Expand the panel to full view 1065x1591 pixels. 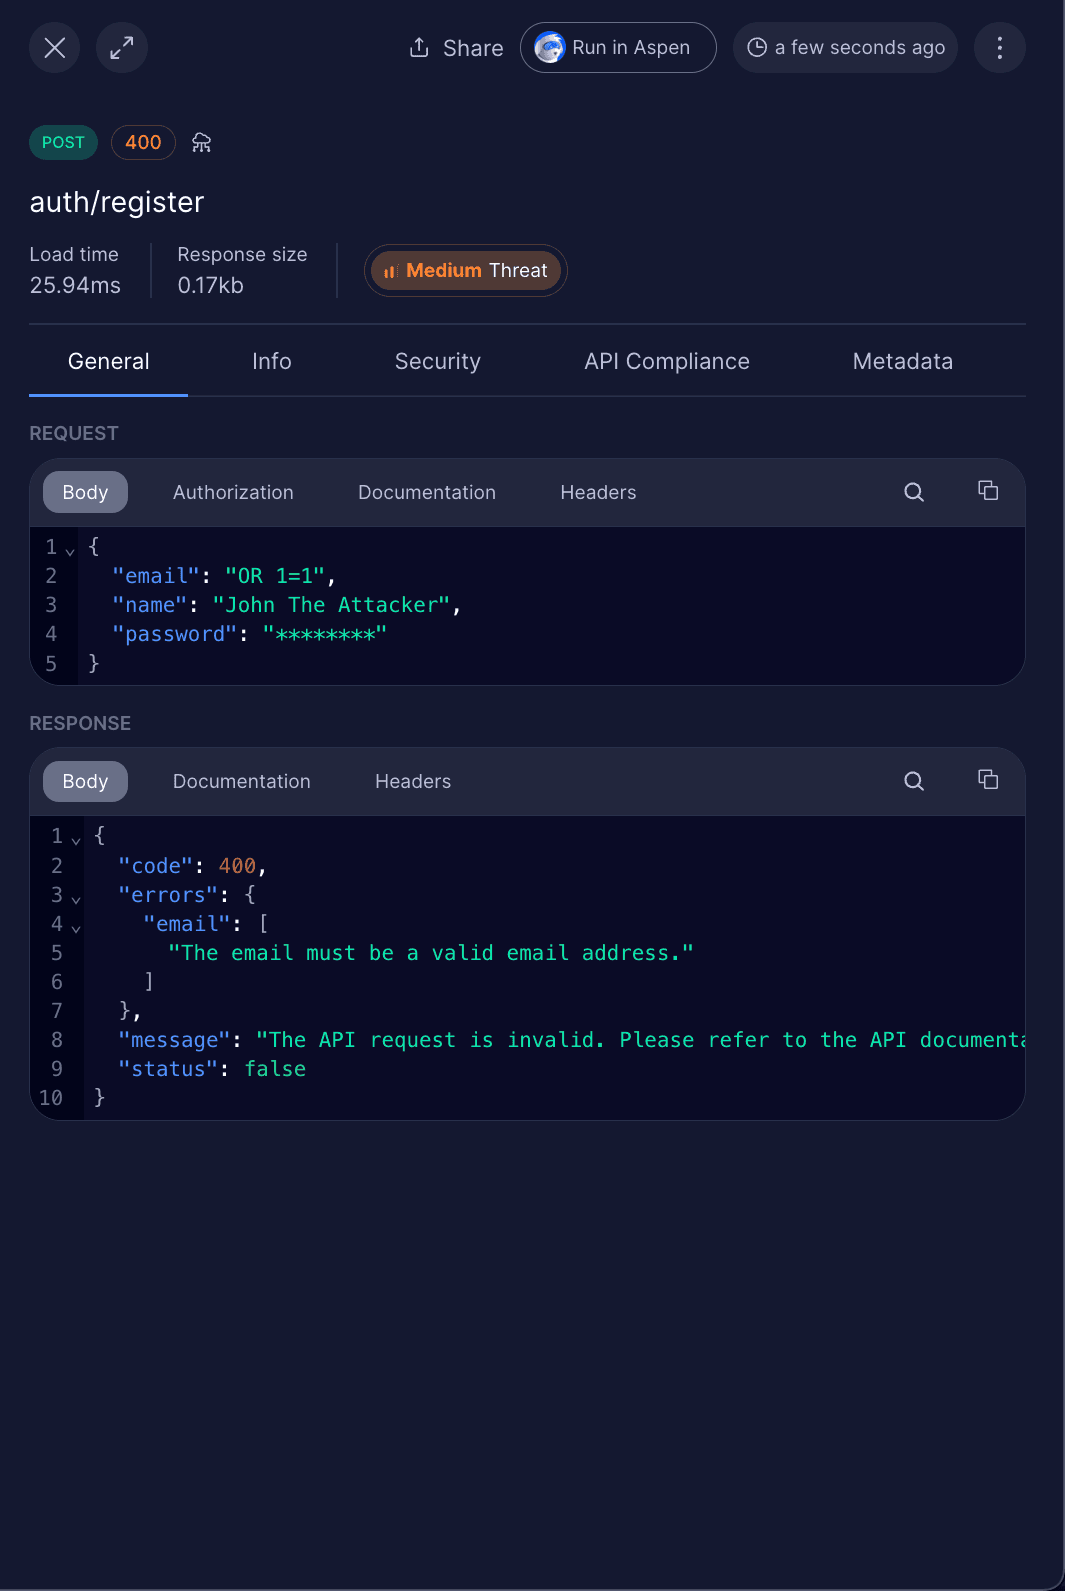(122, 48)
